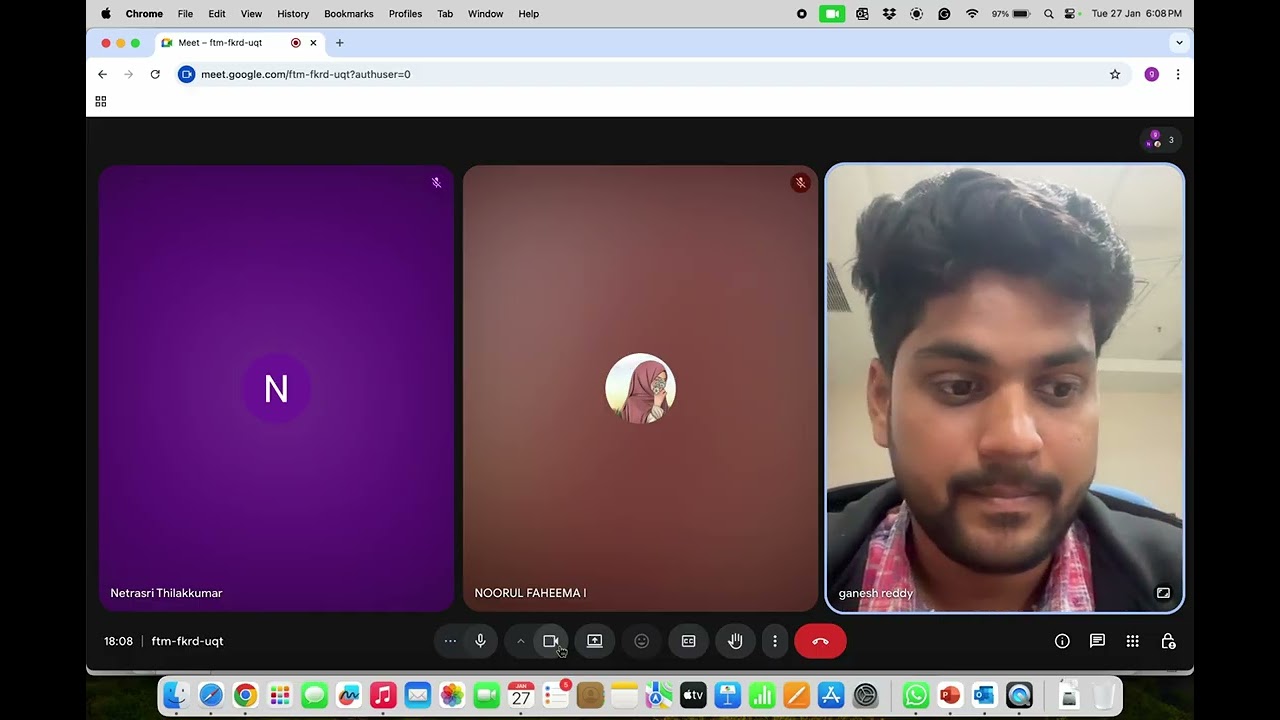Toggle closed captions
The width and height of the screenshot is (1280, 720).
tap(688, 641)
